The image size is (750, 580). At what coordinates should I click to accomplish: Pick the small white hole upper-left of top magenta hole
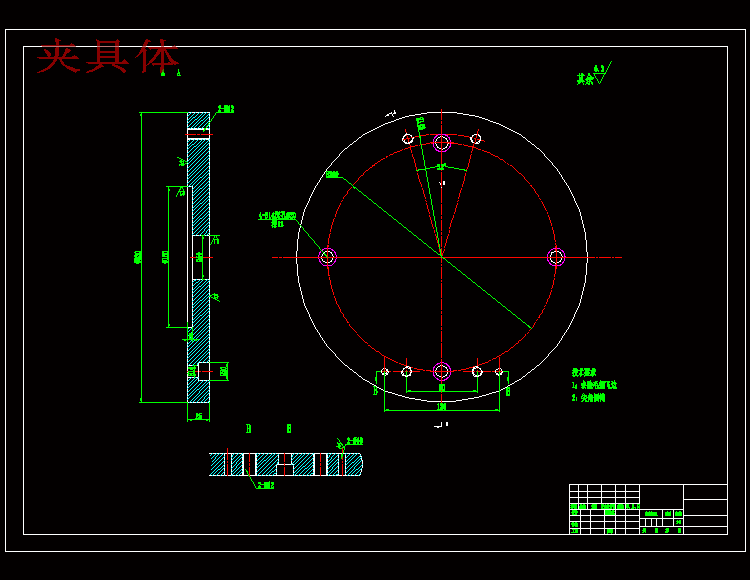click(407, 139)
